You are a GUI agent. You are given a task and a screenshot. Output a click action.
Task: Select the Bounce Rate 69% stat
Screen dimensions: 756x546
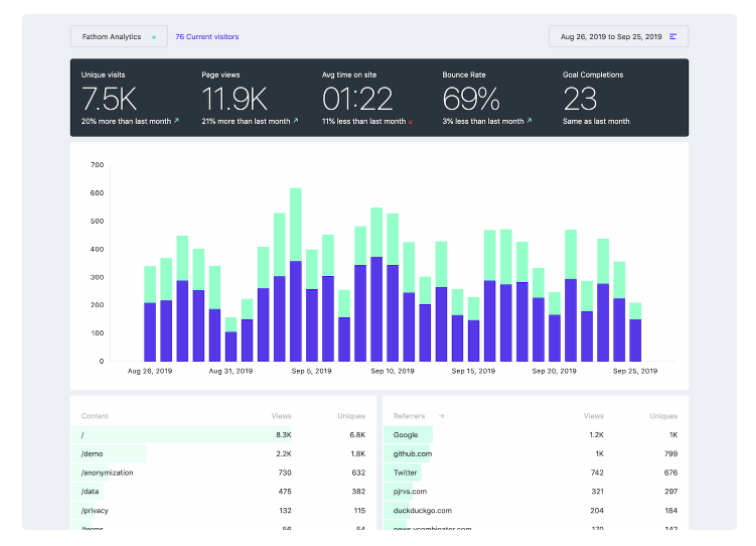click(x=487, y=98)
